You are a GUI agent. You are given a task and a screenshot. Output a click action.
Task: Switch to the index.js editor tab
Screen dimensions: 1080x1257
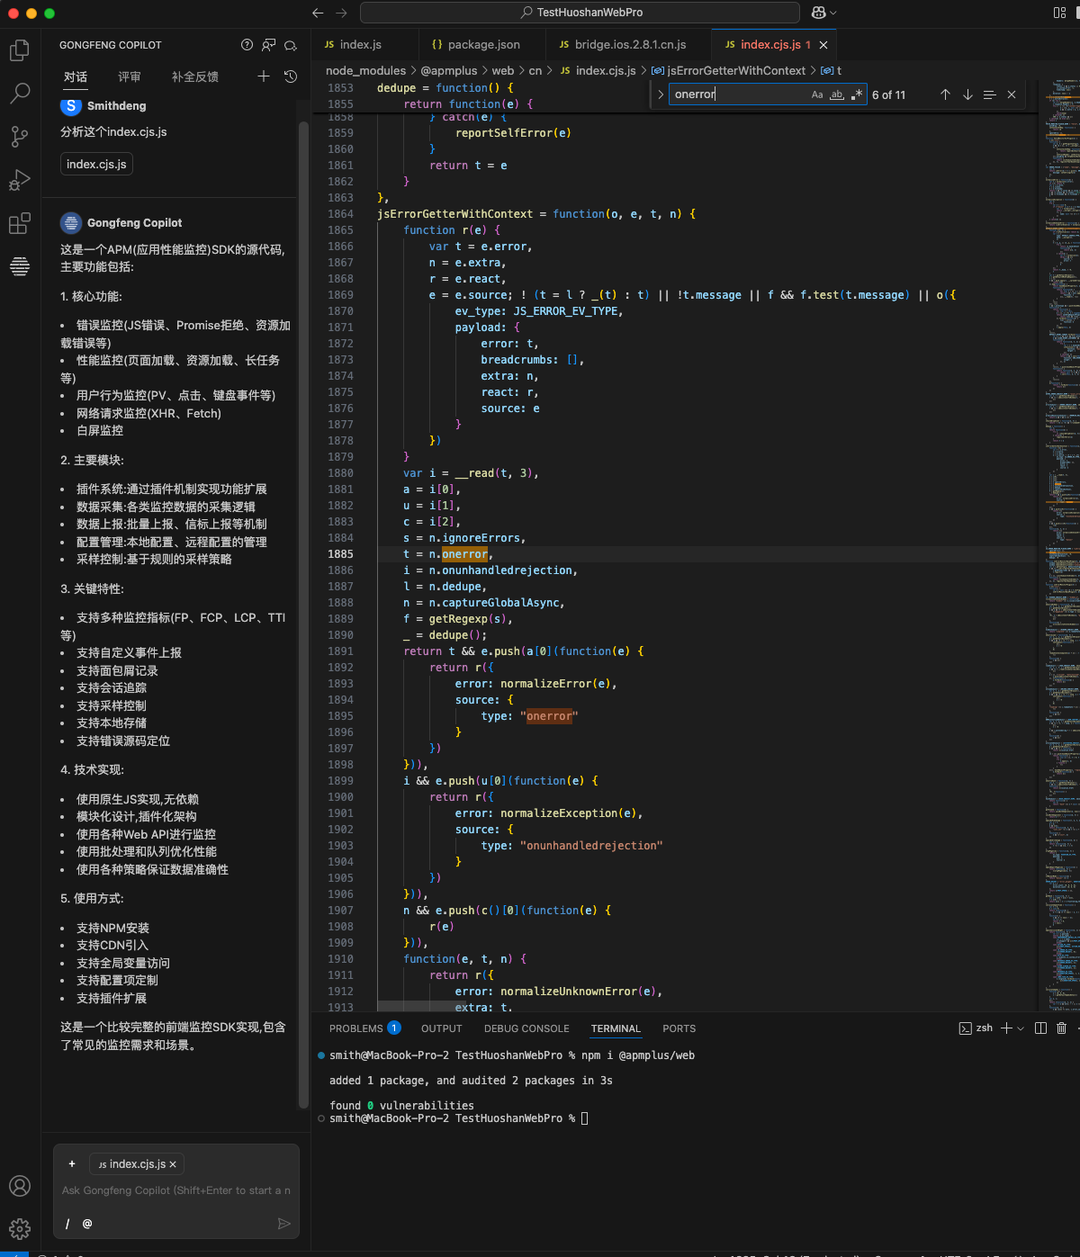tap(362, 45)
